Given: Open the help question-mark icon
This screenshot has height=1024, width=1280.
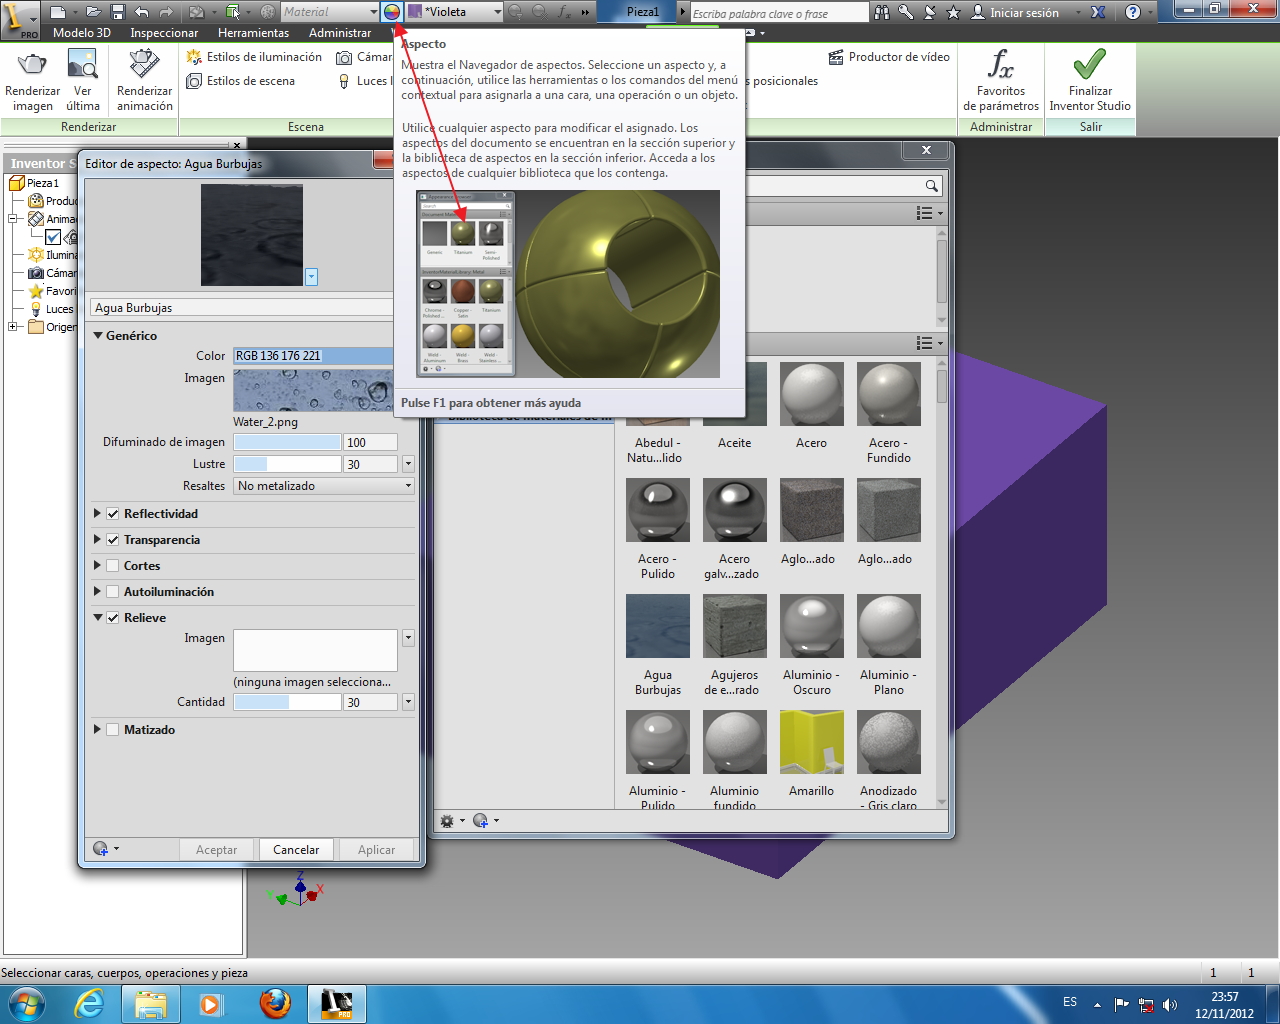Looking at the screenshot, I should pos(1132,12).
